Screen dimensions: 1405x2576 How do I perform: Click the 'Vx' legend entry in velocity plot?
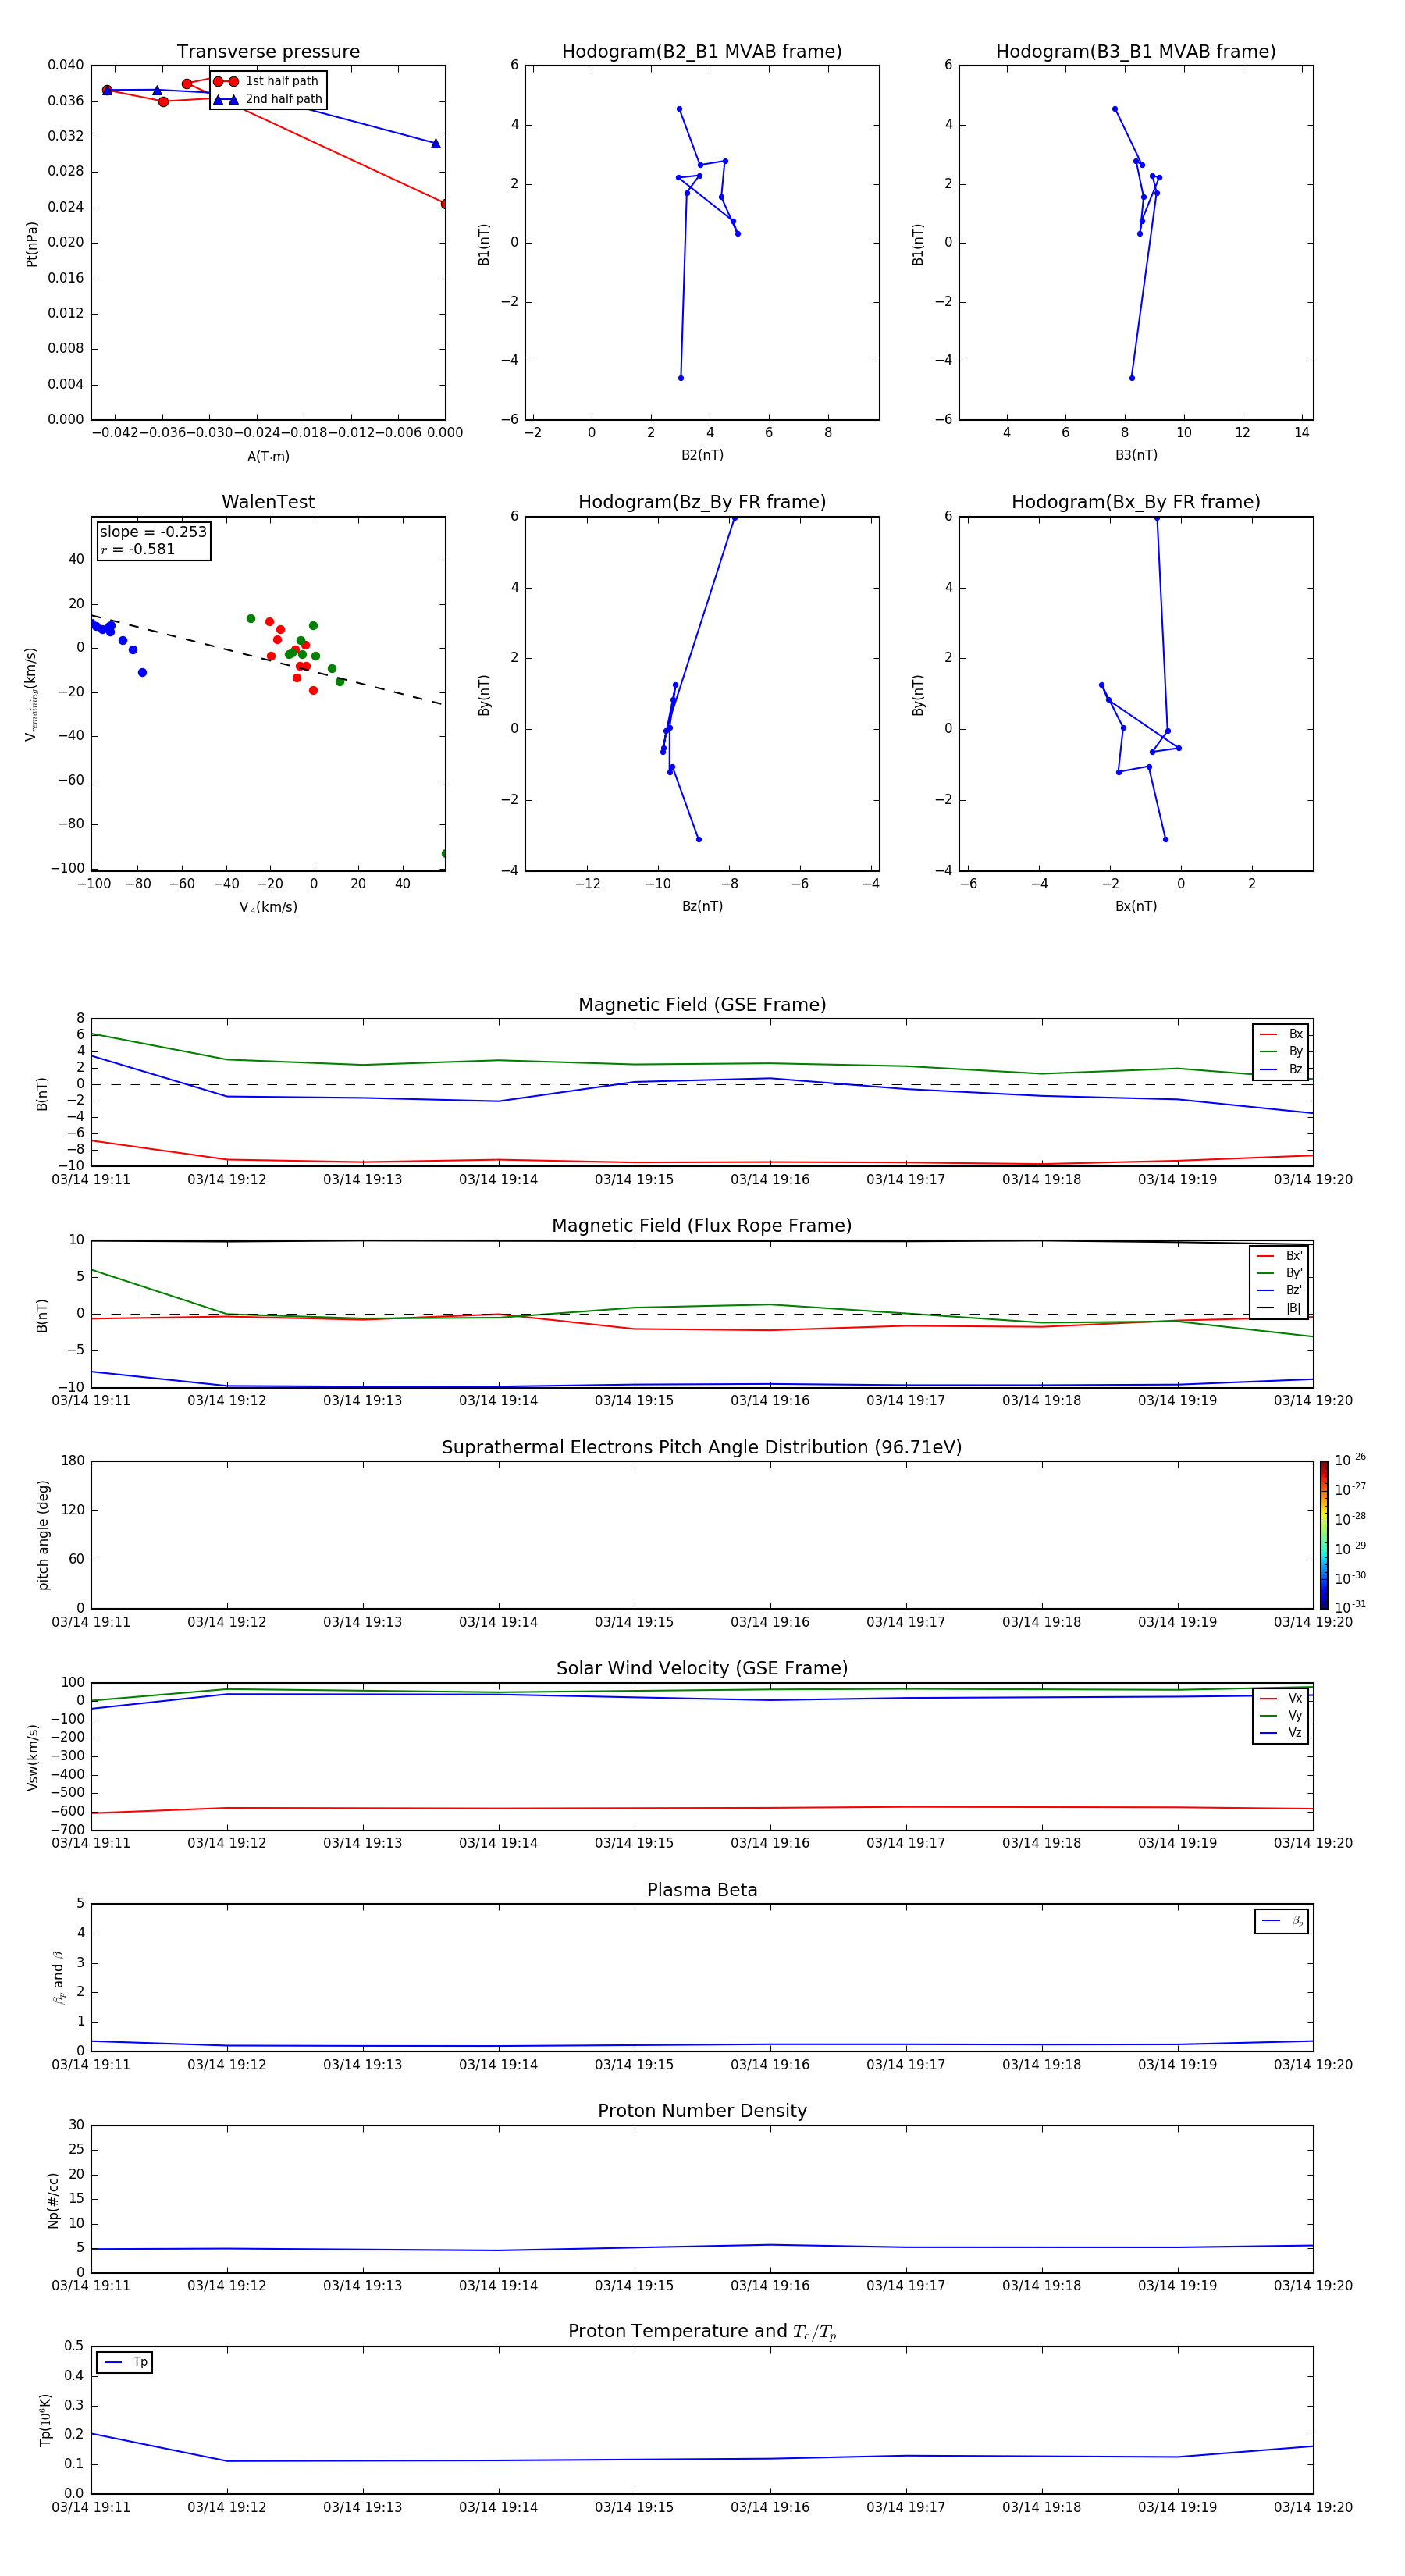1281,1698
